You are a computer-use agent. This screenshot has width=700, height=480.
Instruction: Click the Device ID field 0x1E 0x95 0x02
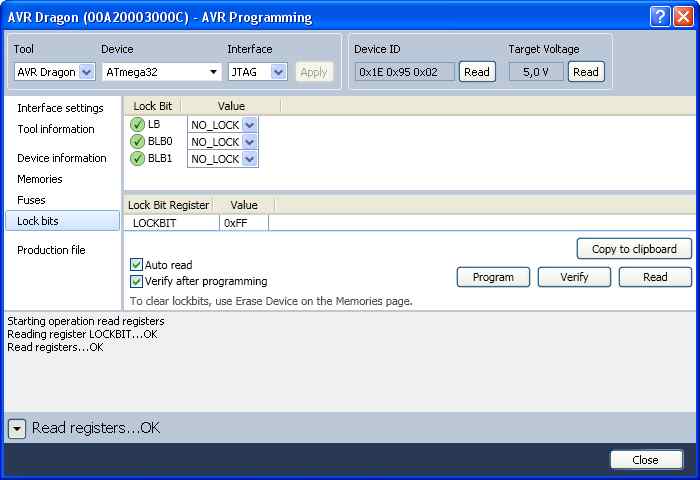pos(404,72)
